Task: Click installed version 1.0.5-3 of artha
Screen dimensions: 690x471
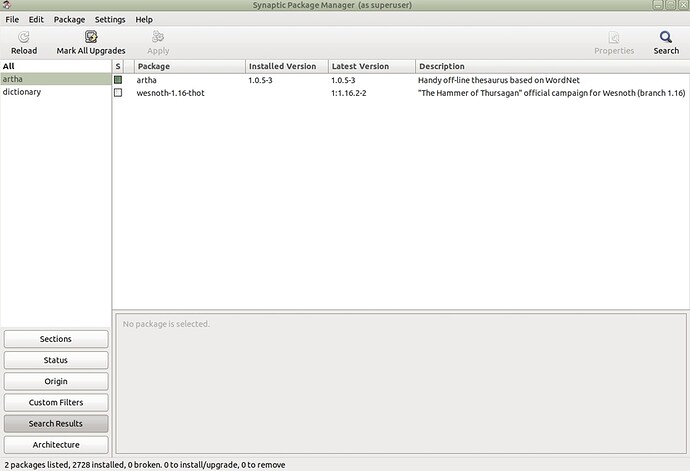Action: click(x=260, y=80)
